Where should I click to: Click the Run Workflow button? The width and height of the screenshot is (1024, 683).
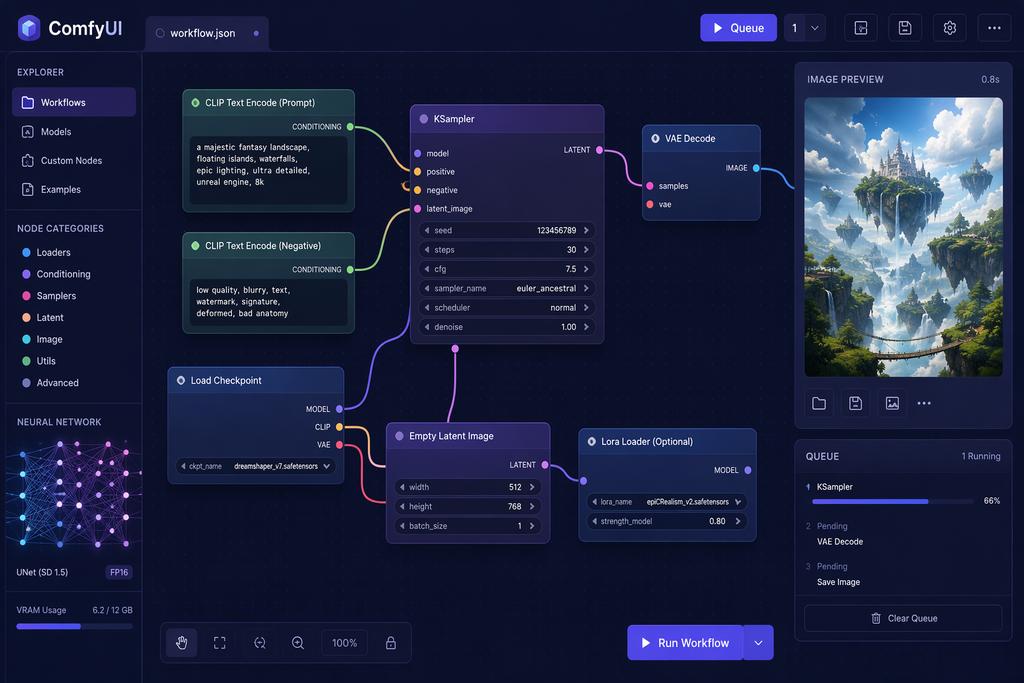(686, 643)
